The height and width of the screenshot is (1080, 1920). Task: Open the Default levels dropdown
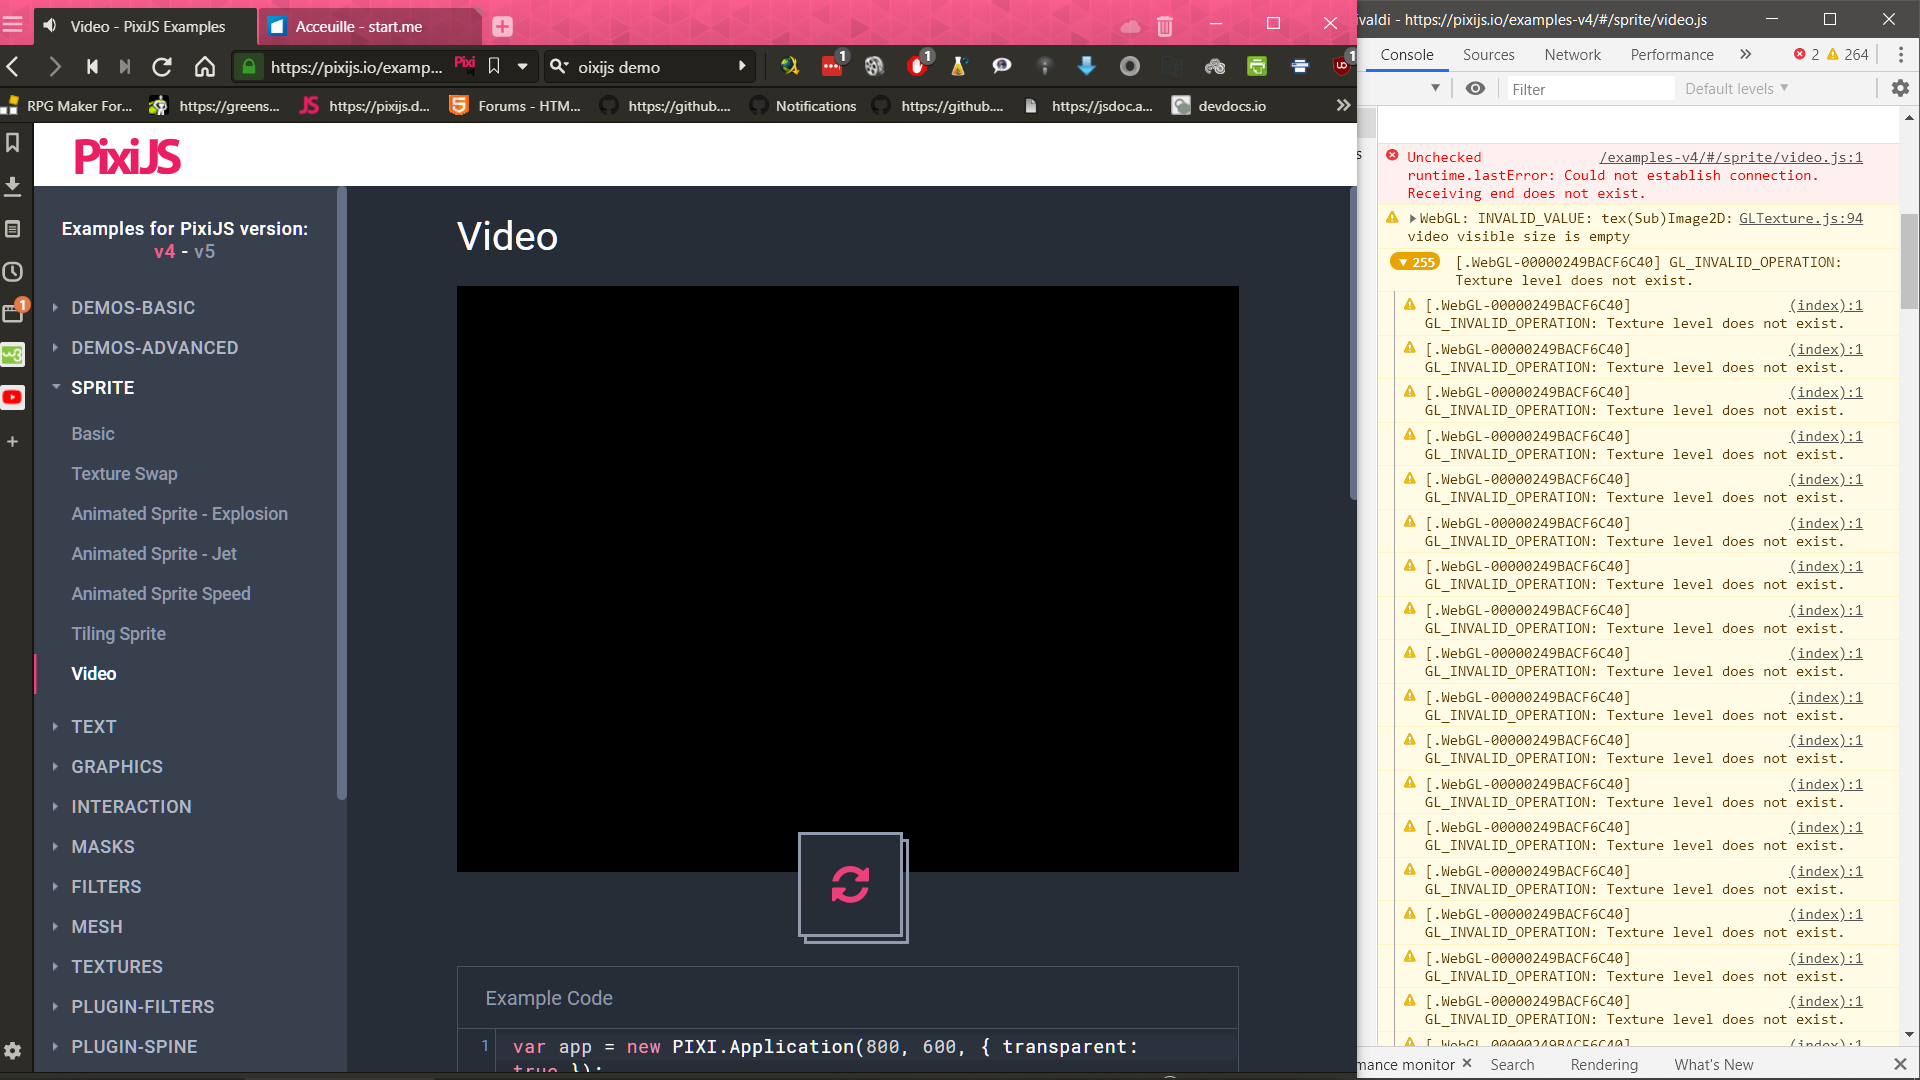point(1735,88)
